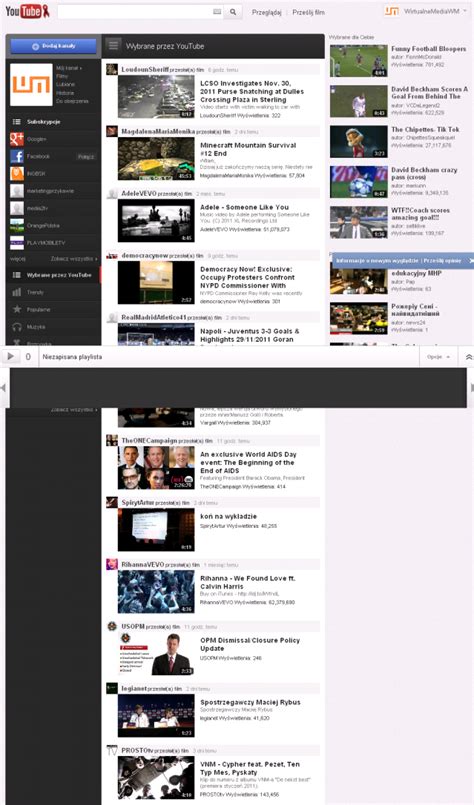Click the Facebook sidebar icon
The image size is (474, 805).
pyautogui.click(x=17, y=156)
